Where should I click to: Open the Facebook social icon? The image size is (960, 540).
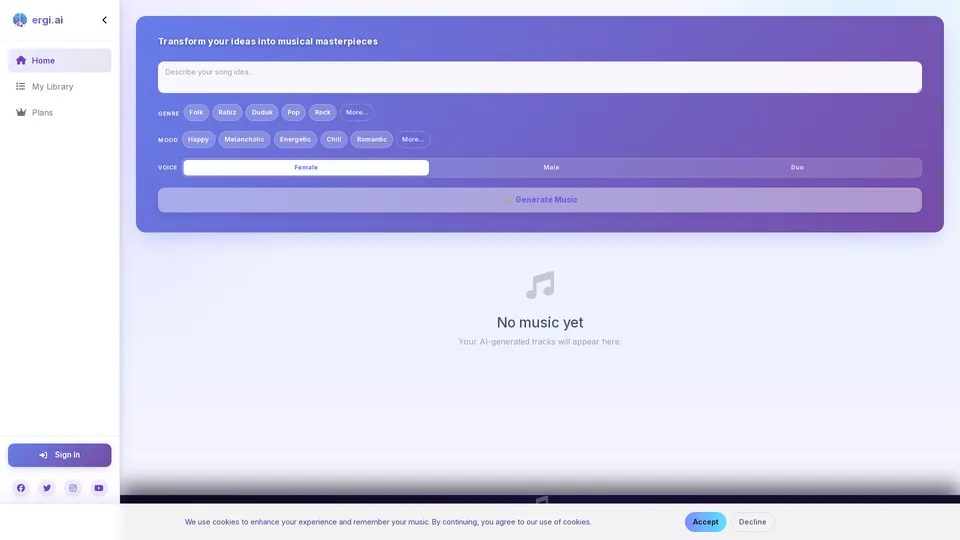pyautogui.click(x=21, y=488)
